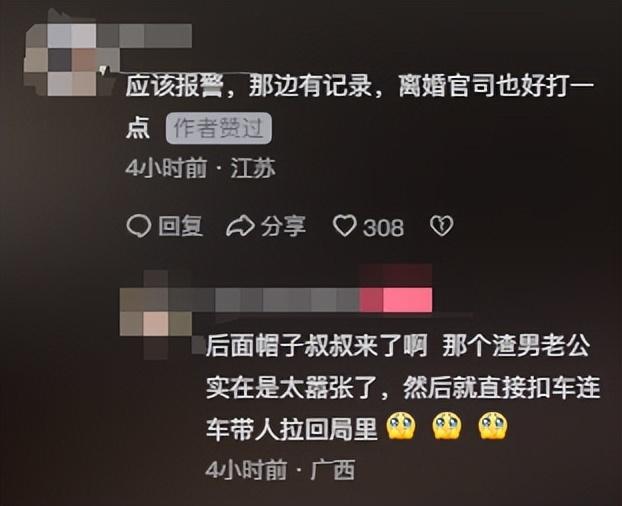Open the first commenter's blurred username

pyautogui.click(x=156, y=36)
